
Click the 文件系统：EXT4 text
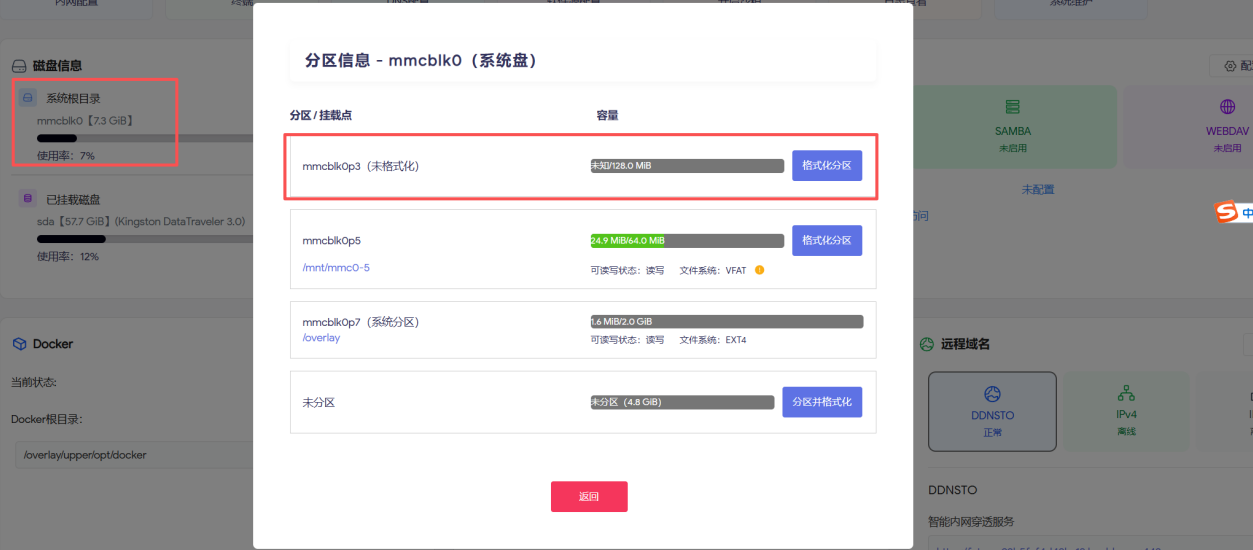(713, 340)
